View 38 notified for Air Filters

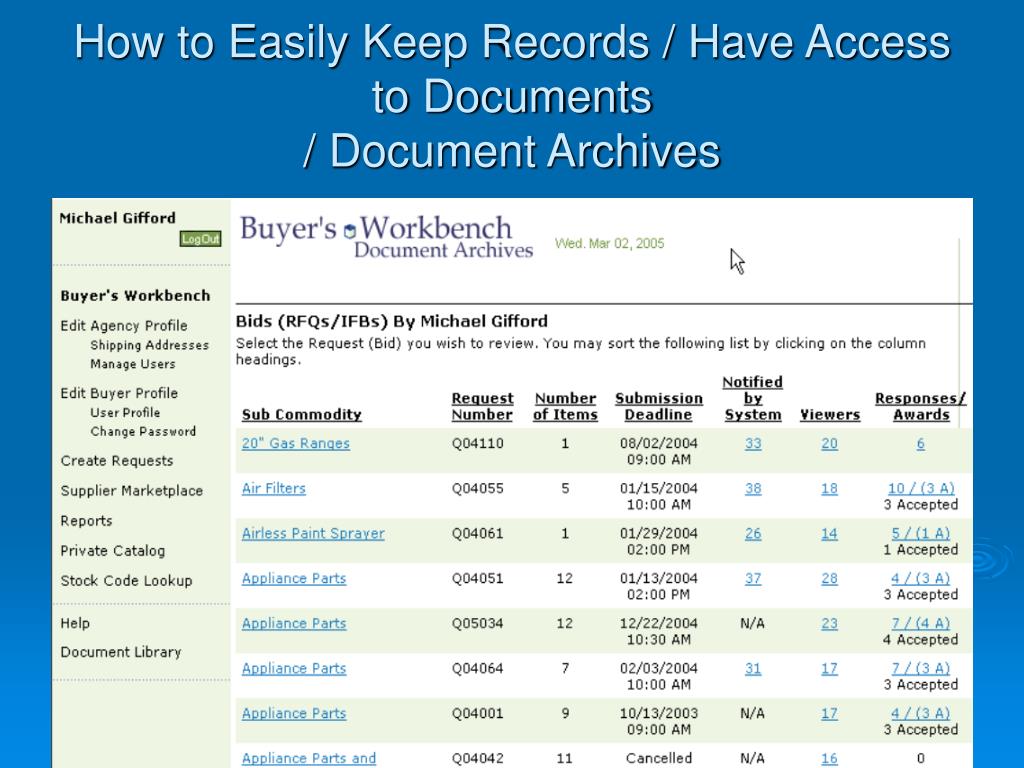coord(753,488)
